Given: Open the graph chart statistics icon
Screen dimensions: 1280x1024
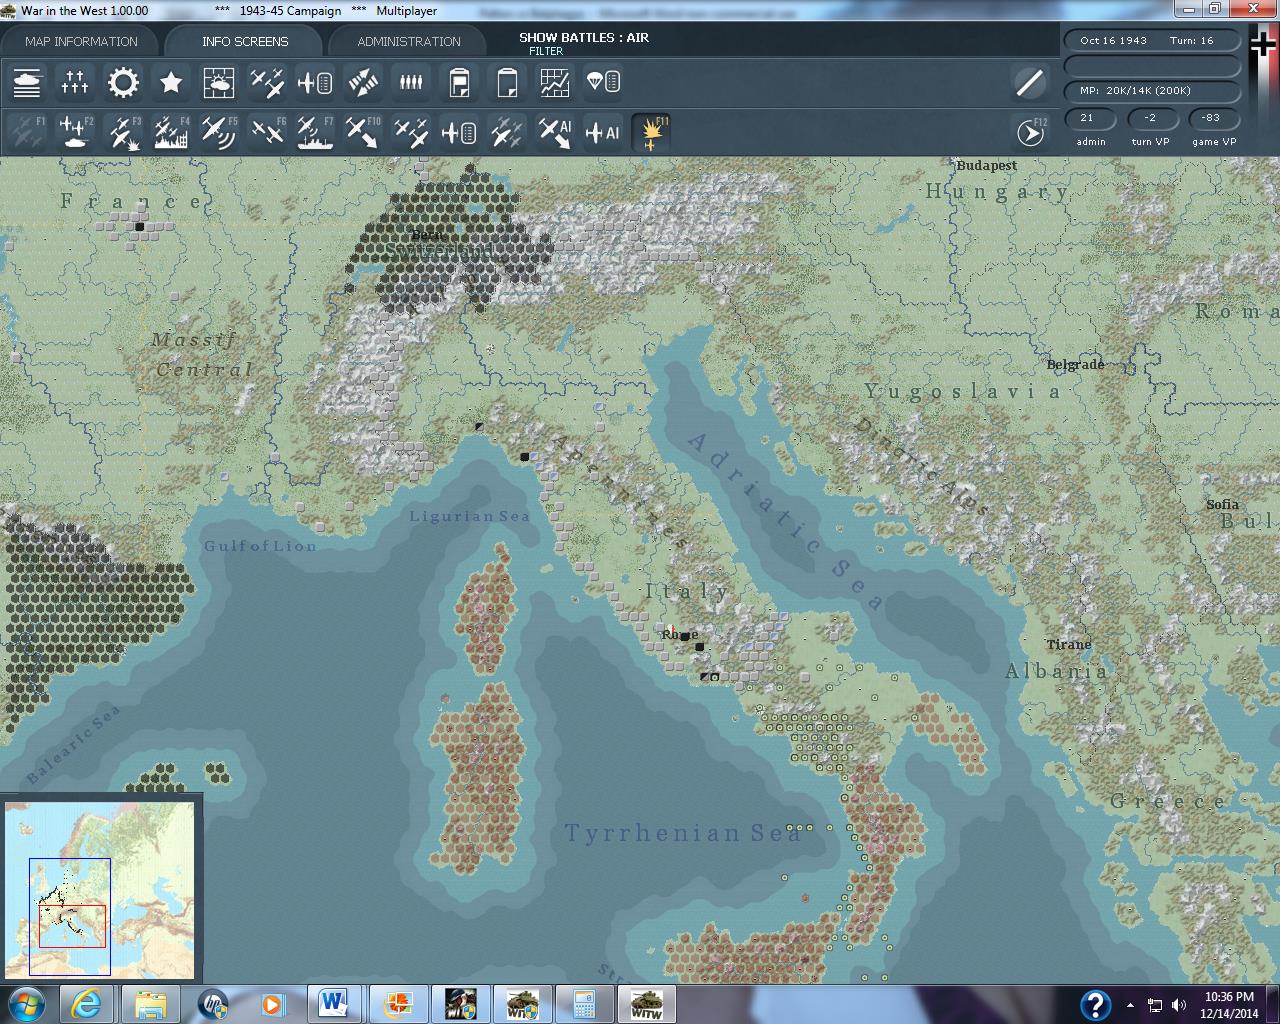Looking at the screenshot, I should click(555, 82).
